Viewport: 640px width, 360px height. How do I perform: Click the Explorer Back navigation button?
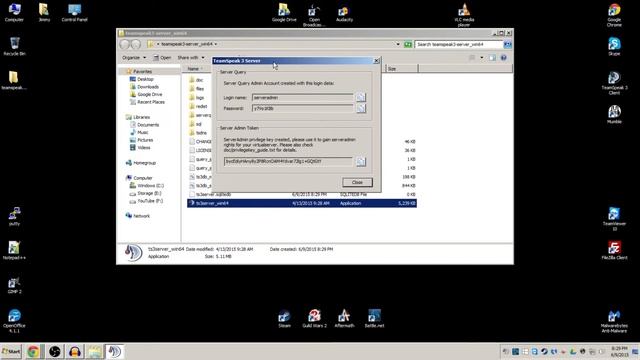point(125,44)
